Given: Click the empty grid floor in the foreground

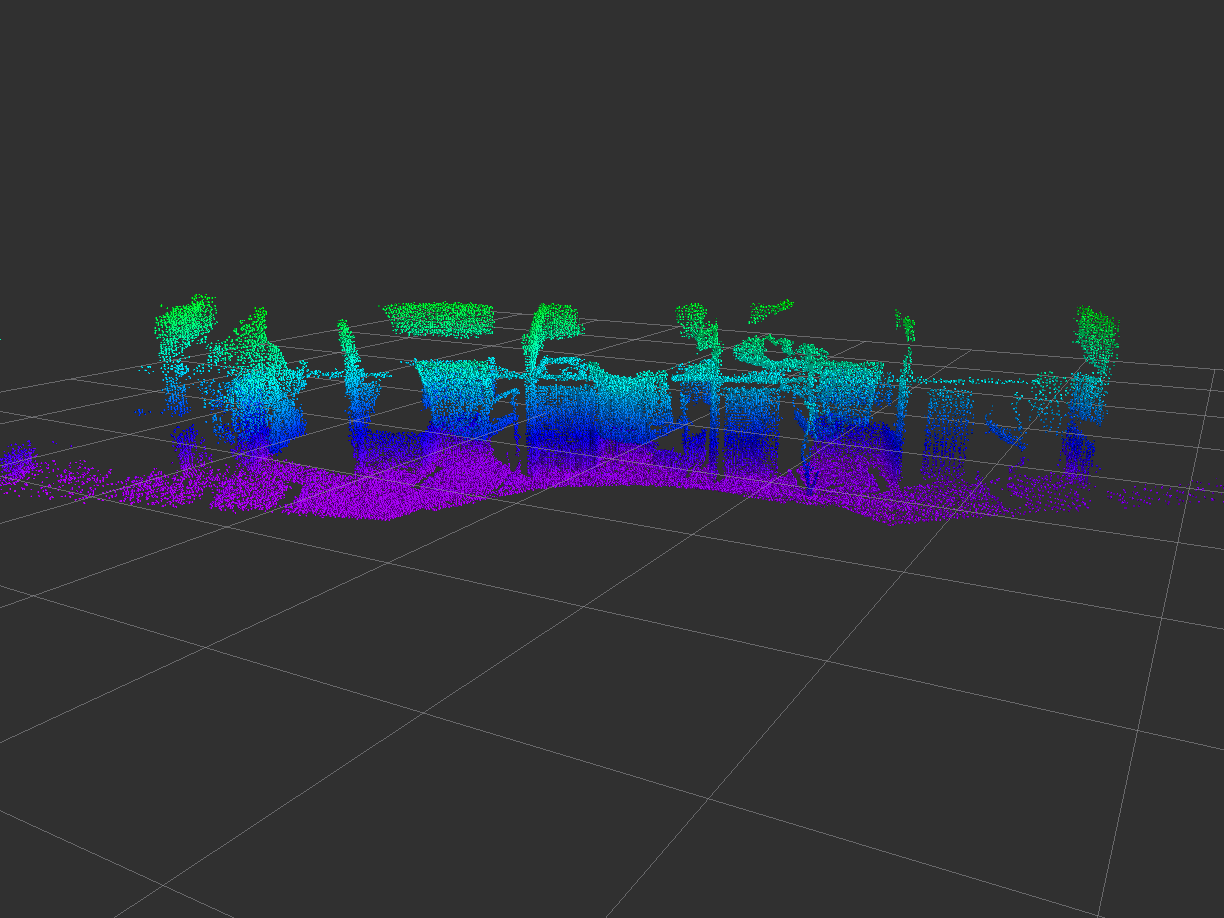Looking at the screenshot, I should [600, 720].
